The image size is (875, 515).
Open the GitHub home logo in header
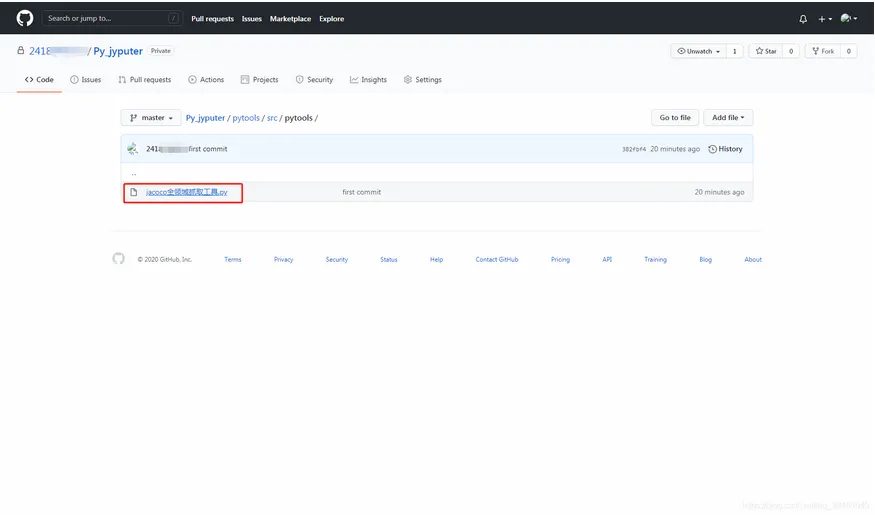[25, 18]
